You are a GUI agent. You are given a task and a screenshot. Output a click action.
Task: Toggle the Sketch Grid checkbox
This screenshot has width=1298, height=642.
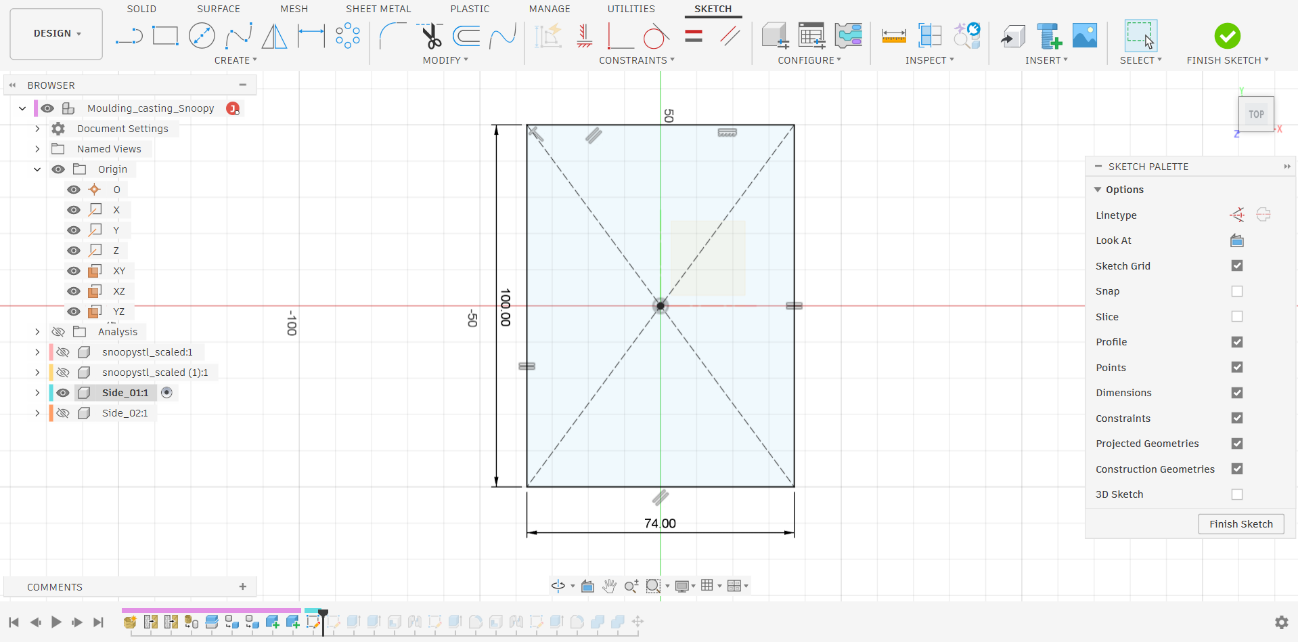[1237, 266]
